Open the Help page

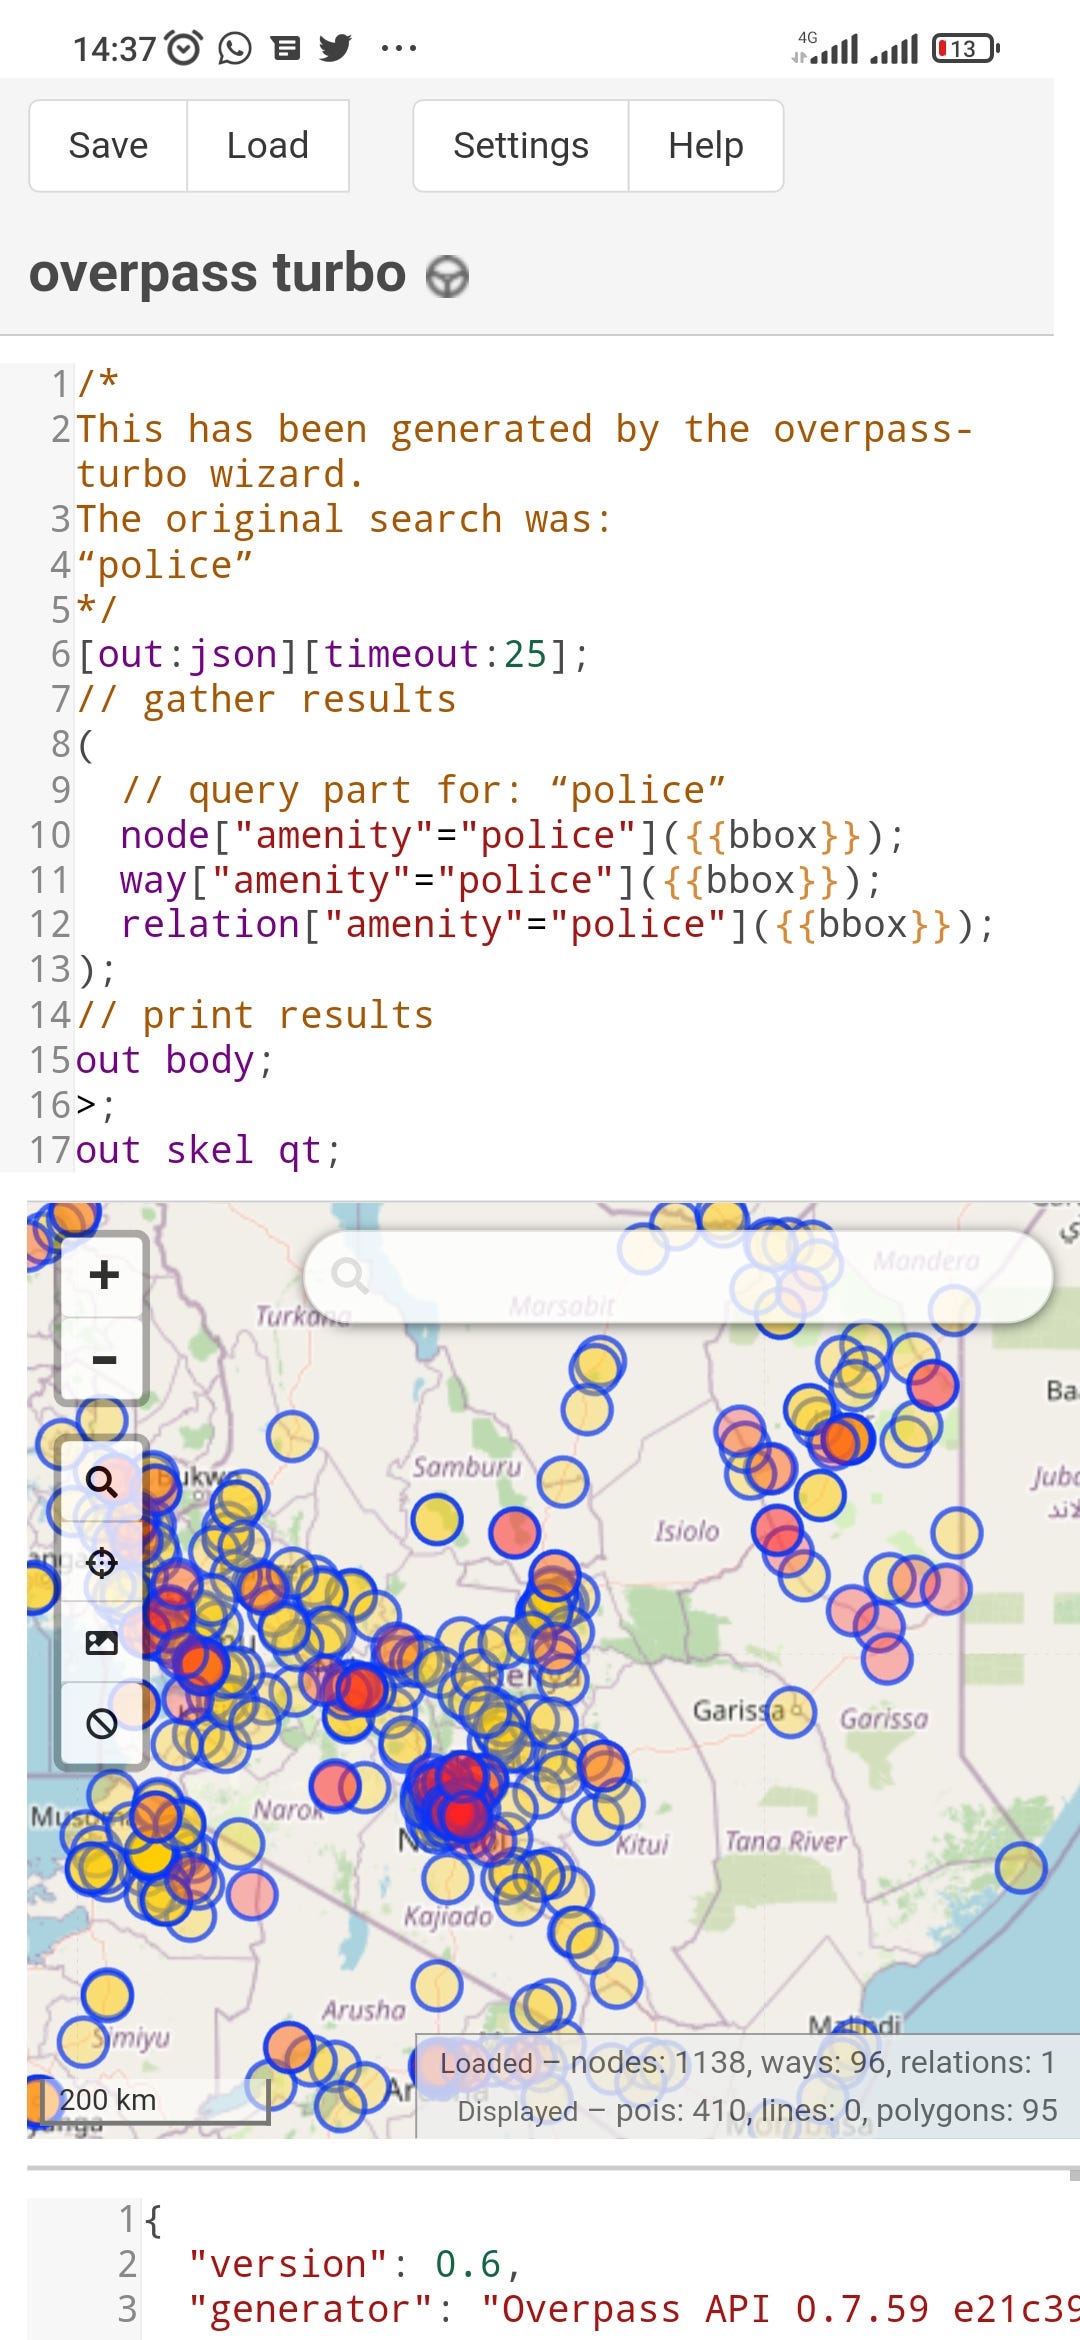pyautogui.click(x=706, y=146)
